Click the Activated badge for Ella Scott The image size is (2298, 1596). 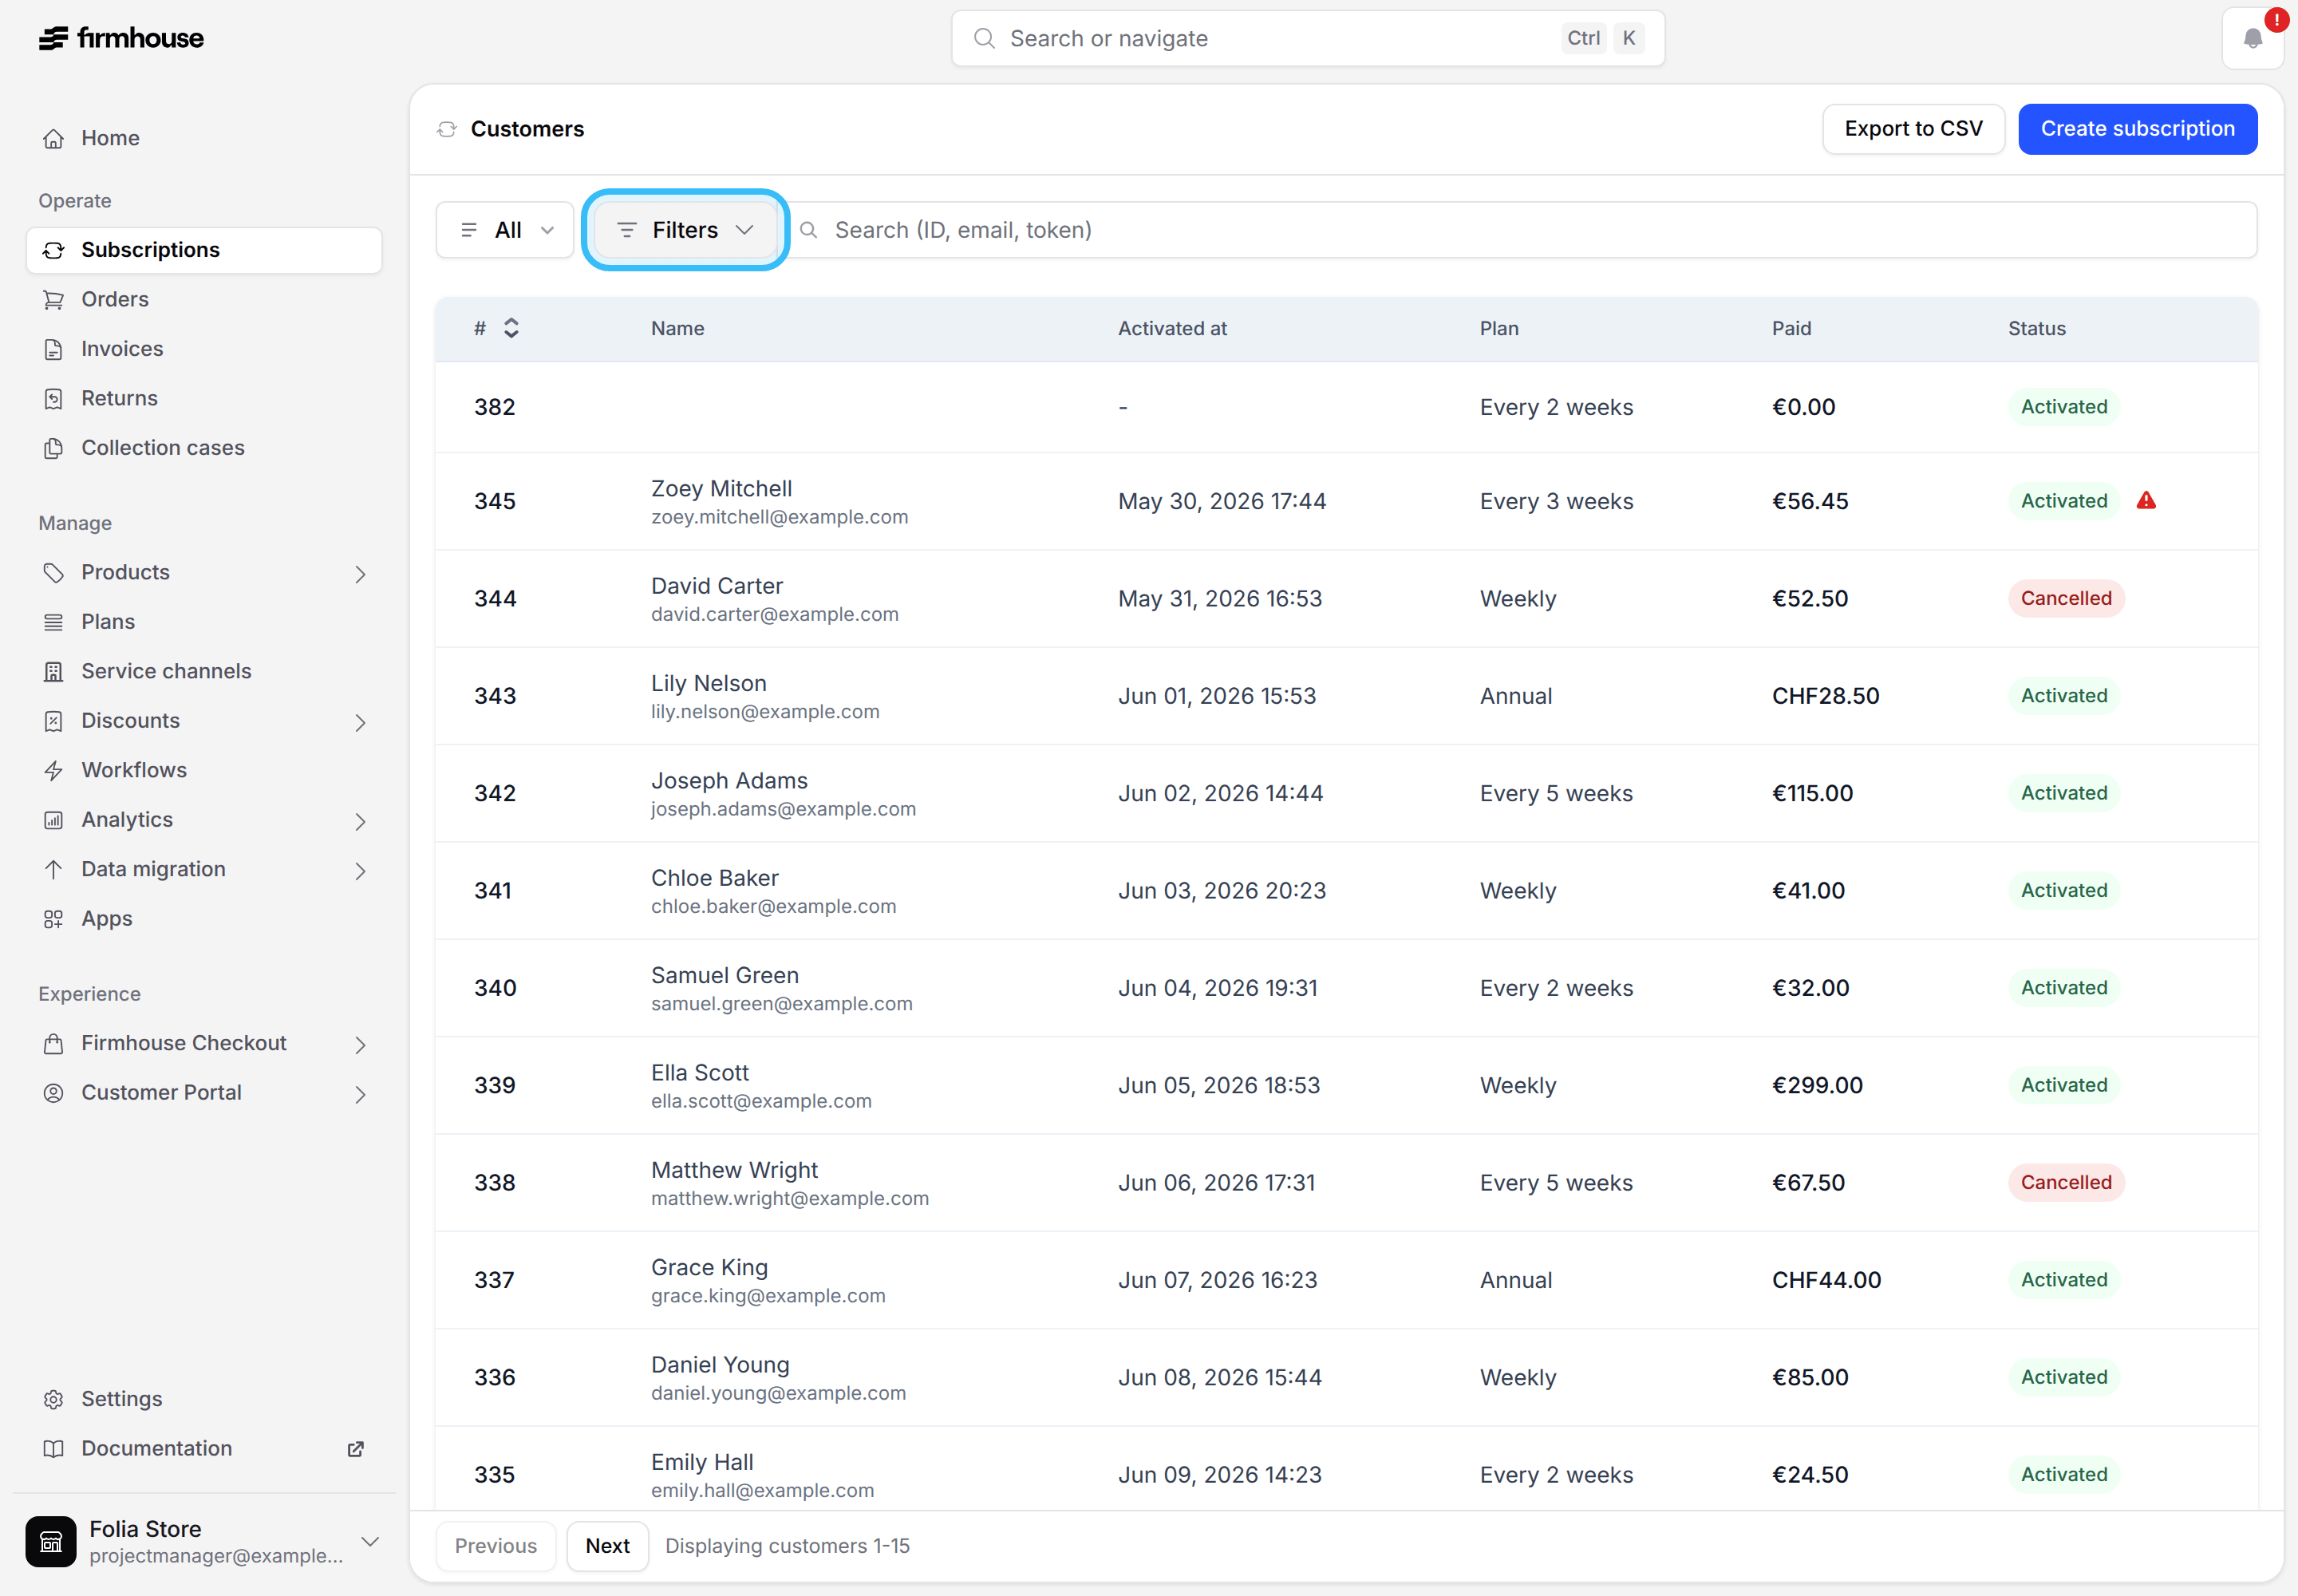click(x=2064, y=1086)
